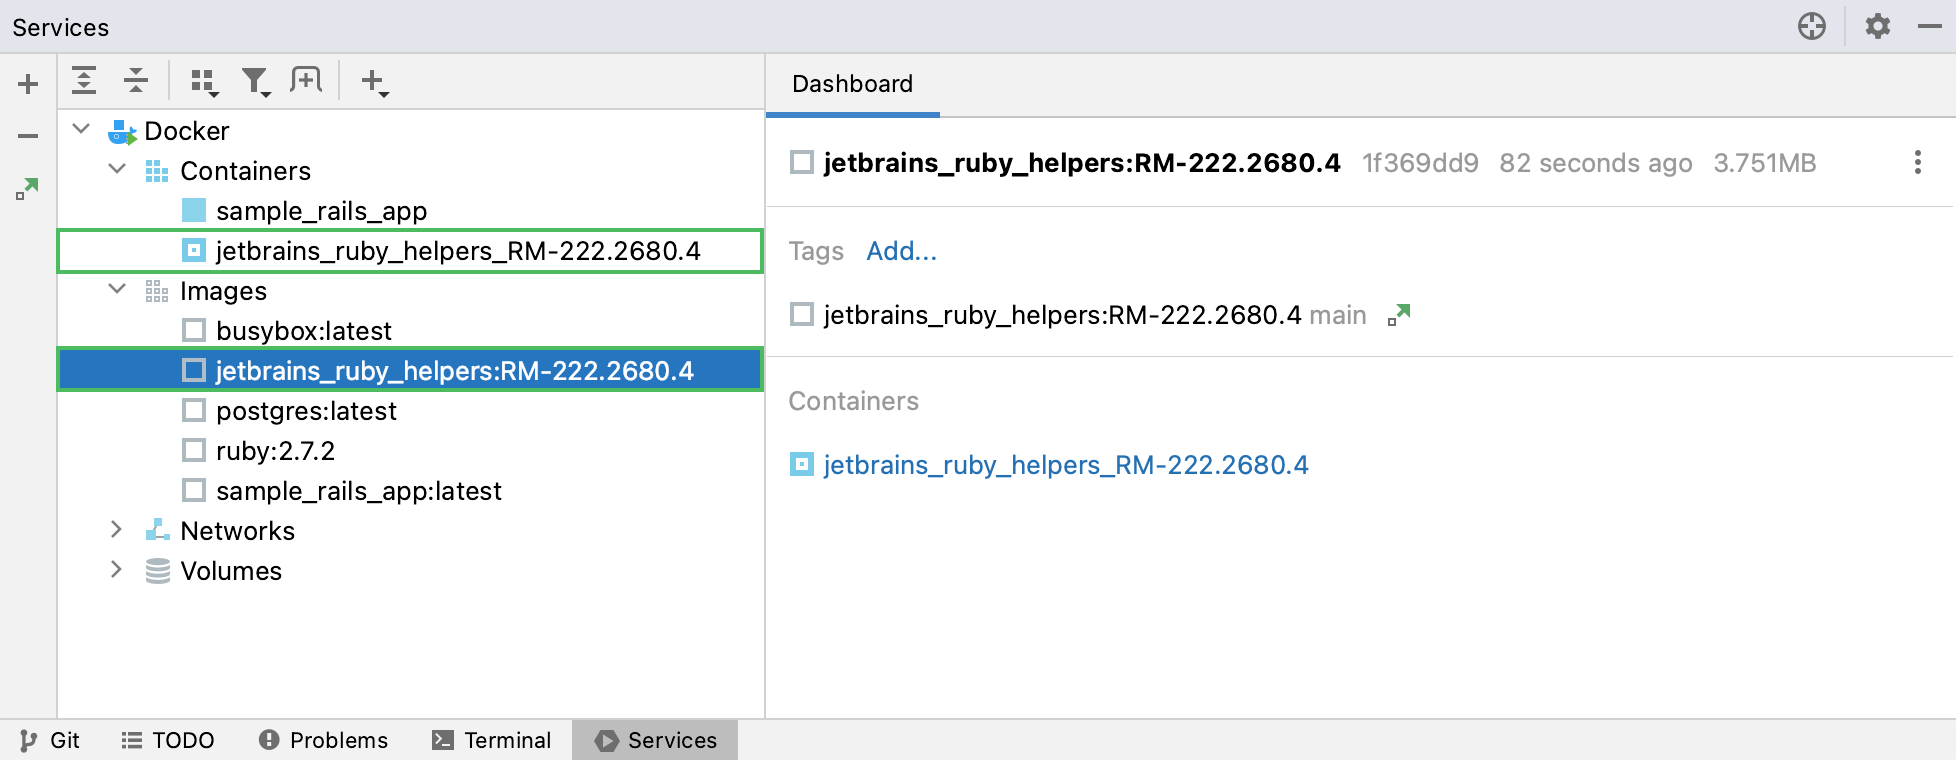Select the ruby:2.7.2 image
The image size is (1956, 760).
(275, 451)
